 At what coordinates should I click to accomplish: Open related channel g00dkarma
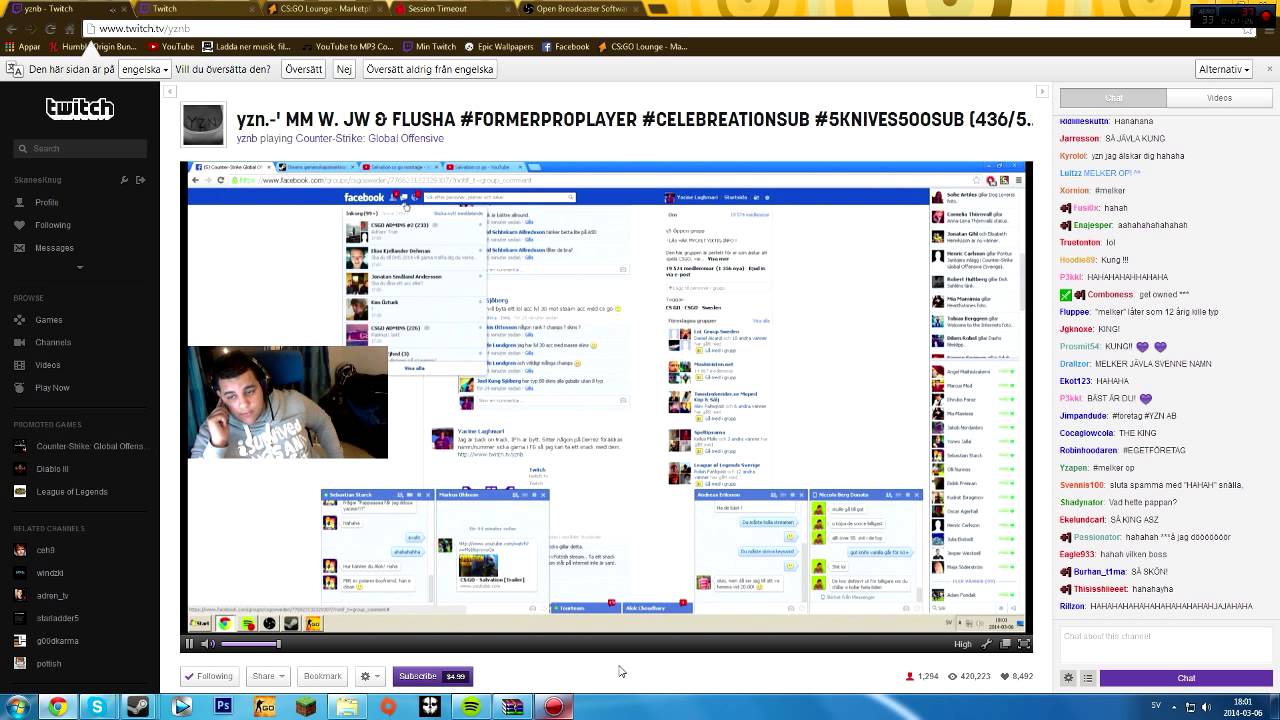point(57,641)
